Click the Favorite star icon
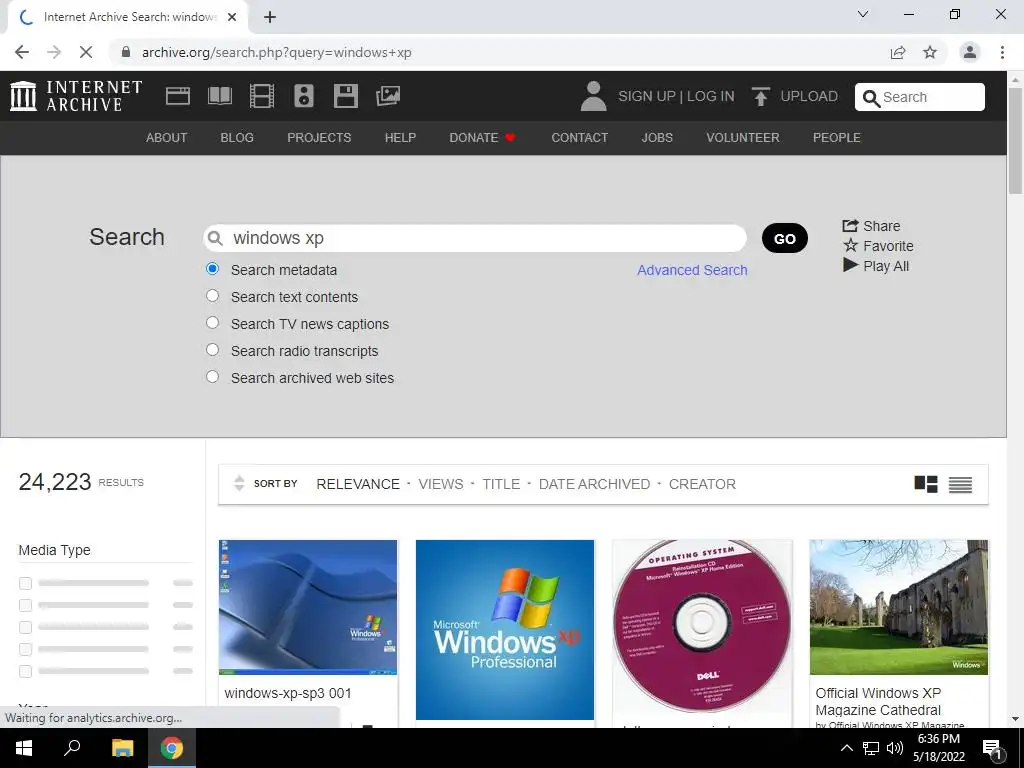Image resolution: width=1024 pixels, height=768 pixels. pyautogui.click(x=850, y=246)
